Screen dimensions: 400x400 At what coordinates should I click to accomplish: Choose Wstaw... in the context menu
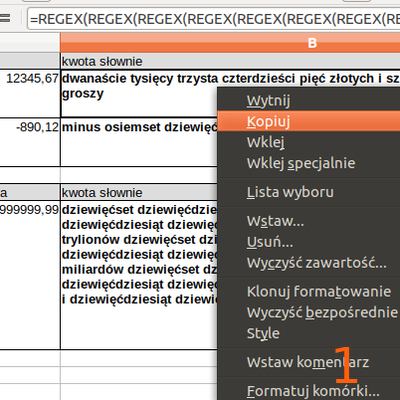pos(309,221)
